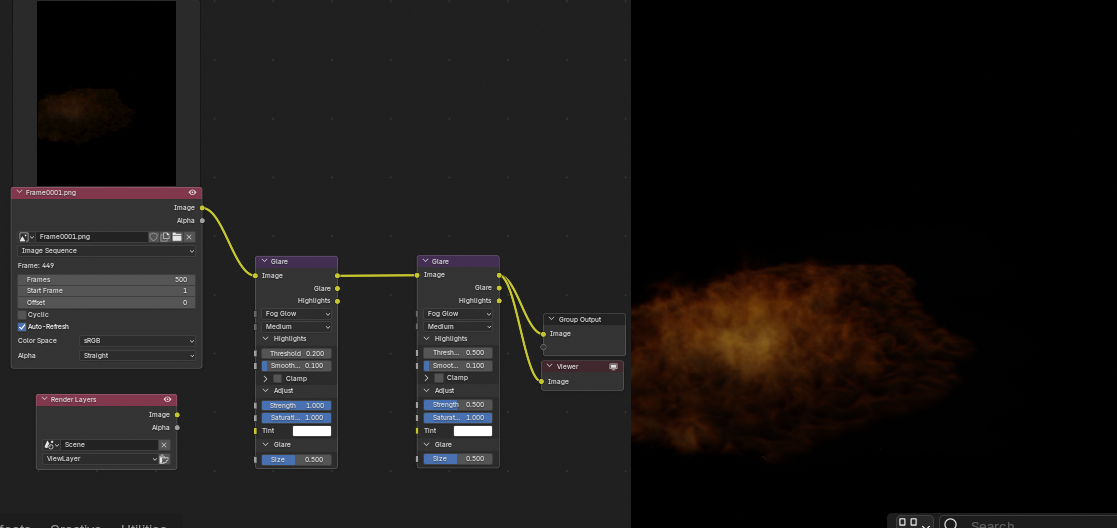Click the Viewer node monitor icon
Image resolution: width=1117 pixels, height=528 pixels.
[x=613, y=366]
